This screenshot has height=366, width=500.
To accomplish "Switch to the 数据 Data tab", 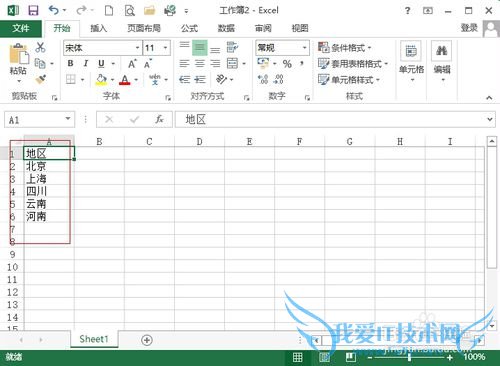I will point(226,29).
